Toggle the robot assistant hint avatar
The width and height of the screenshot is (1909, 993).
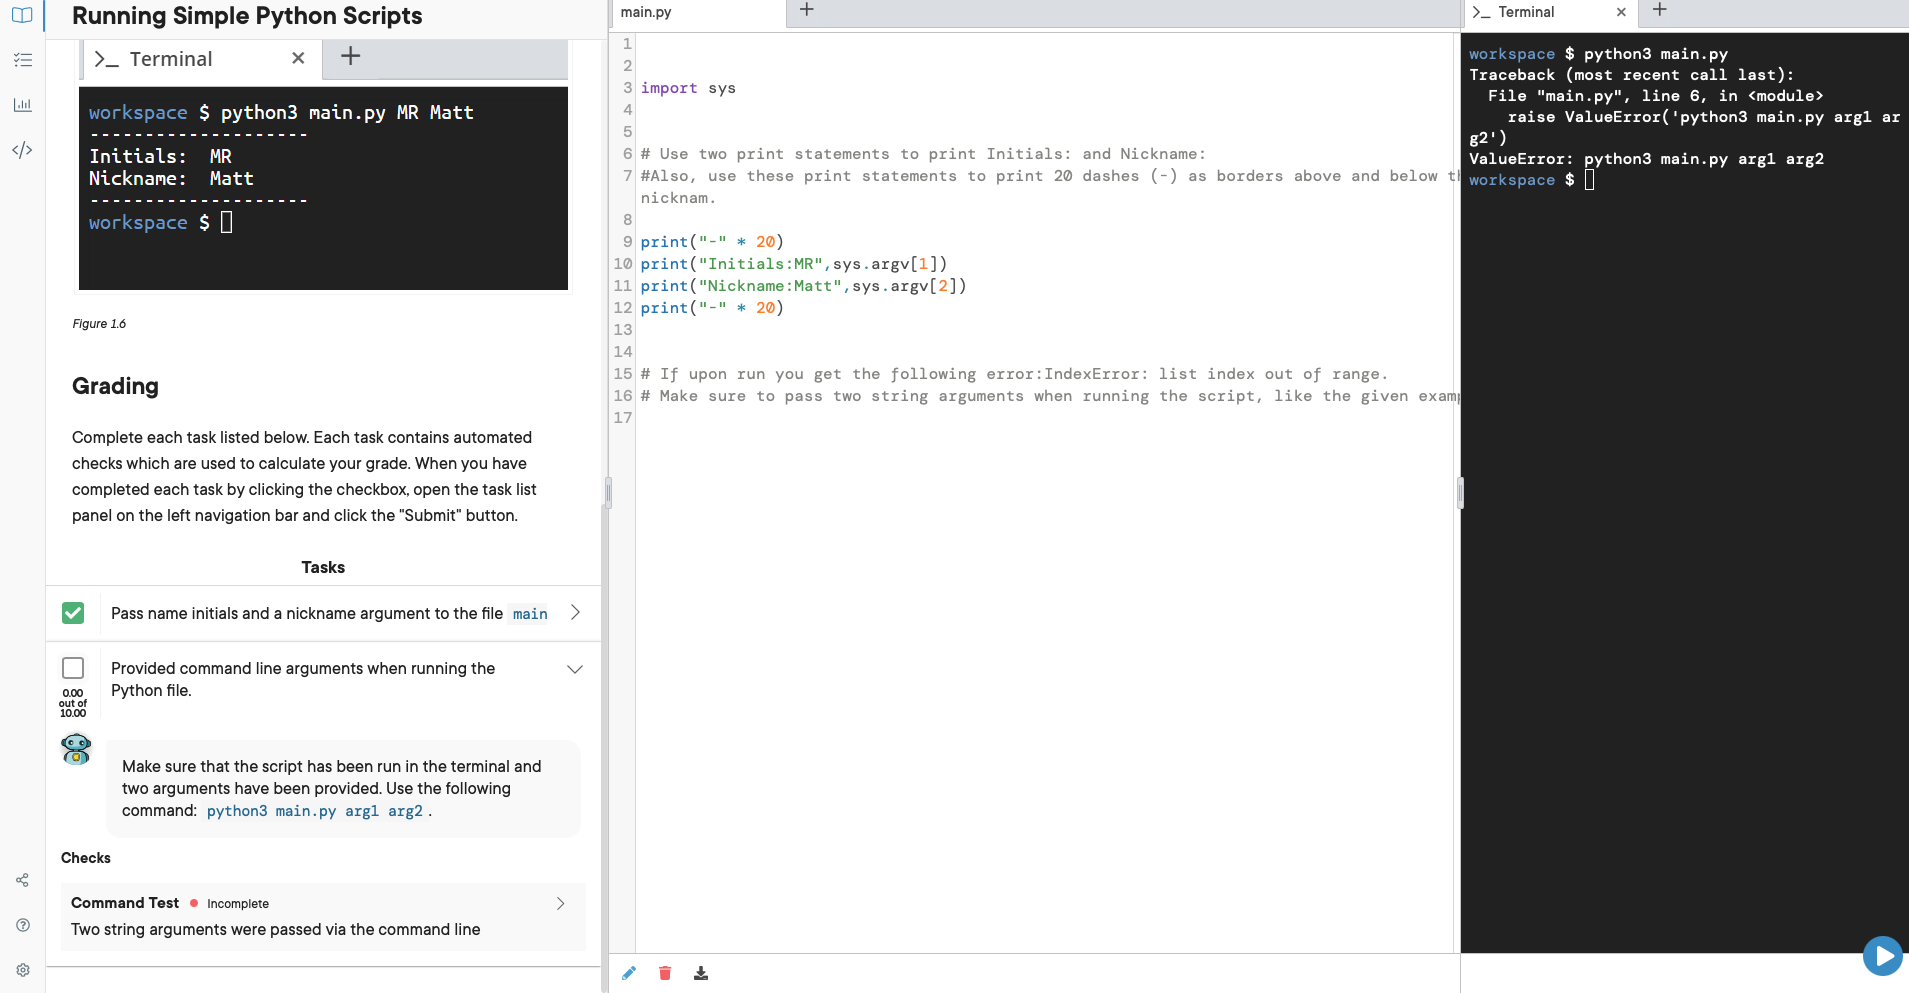pos(75,748)
